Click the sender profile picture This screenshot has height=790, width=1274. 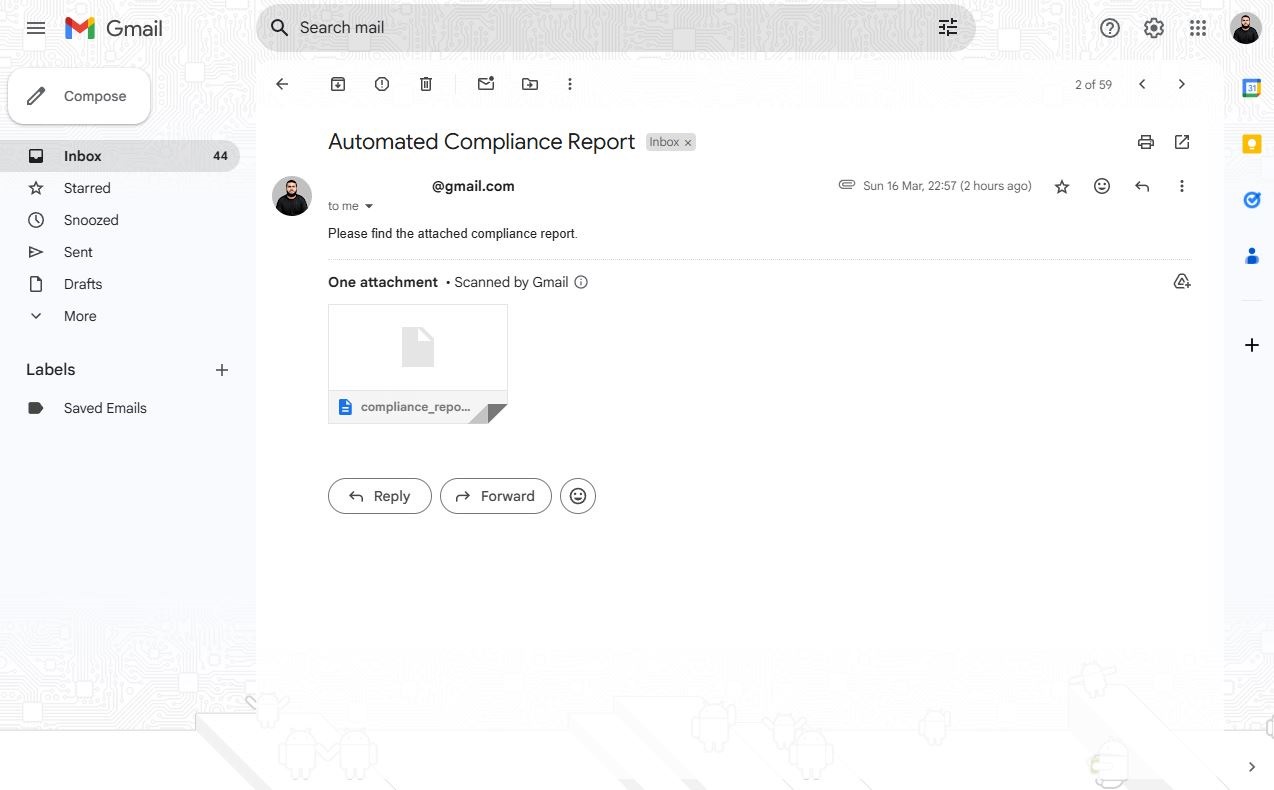(292, 196)
